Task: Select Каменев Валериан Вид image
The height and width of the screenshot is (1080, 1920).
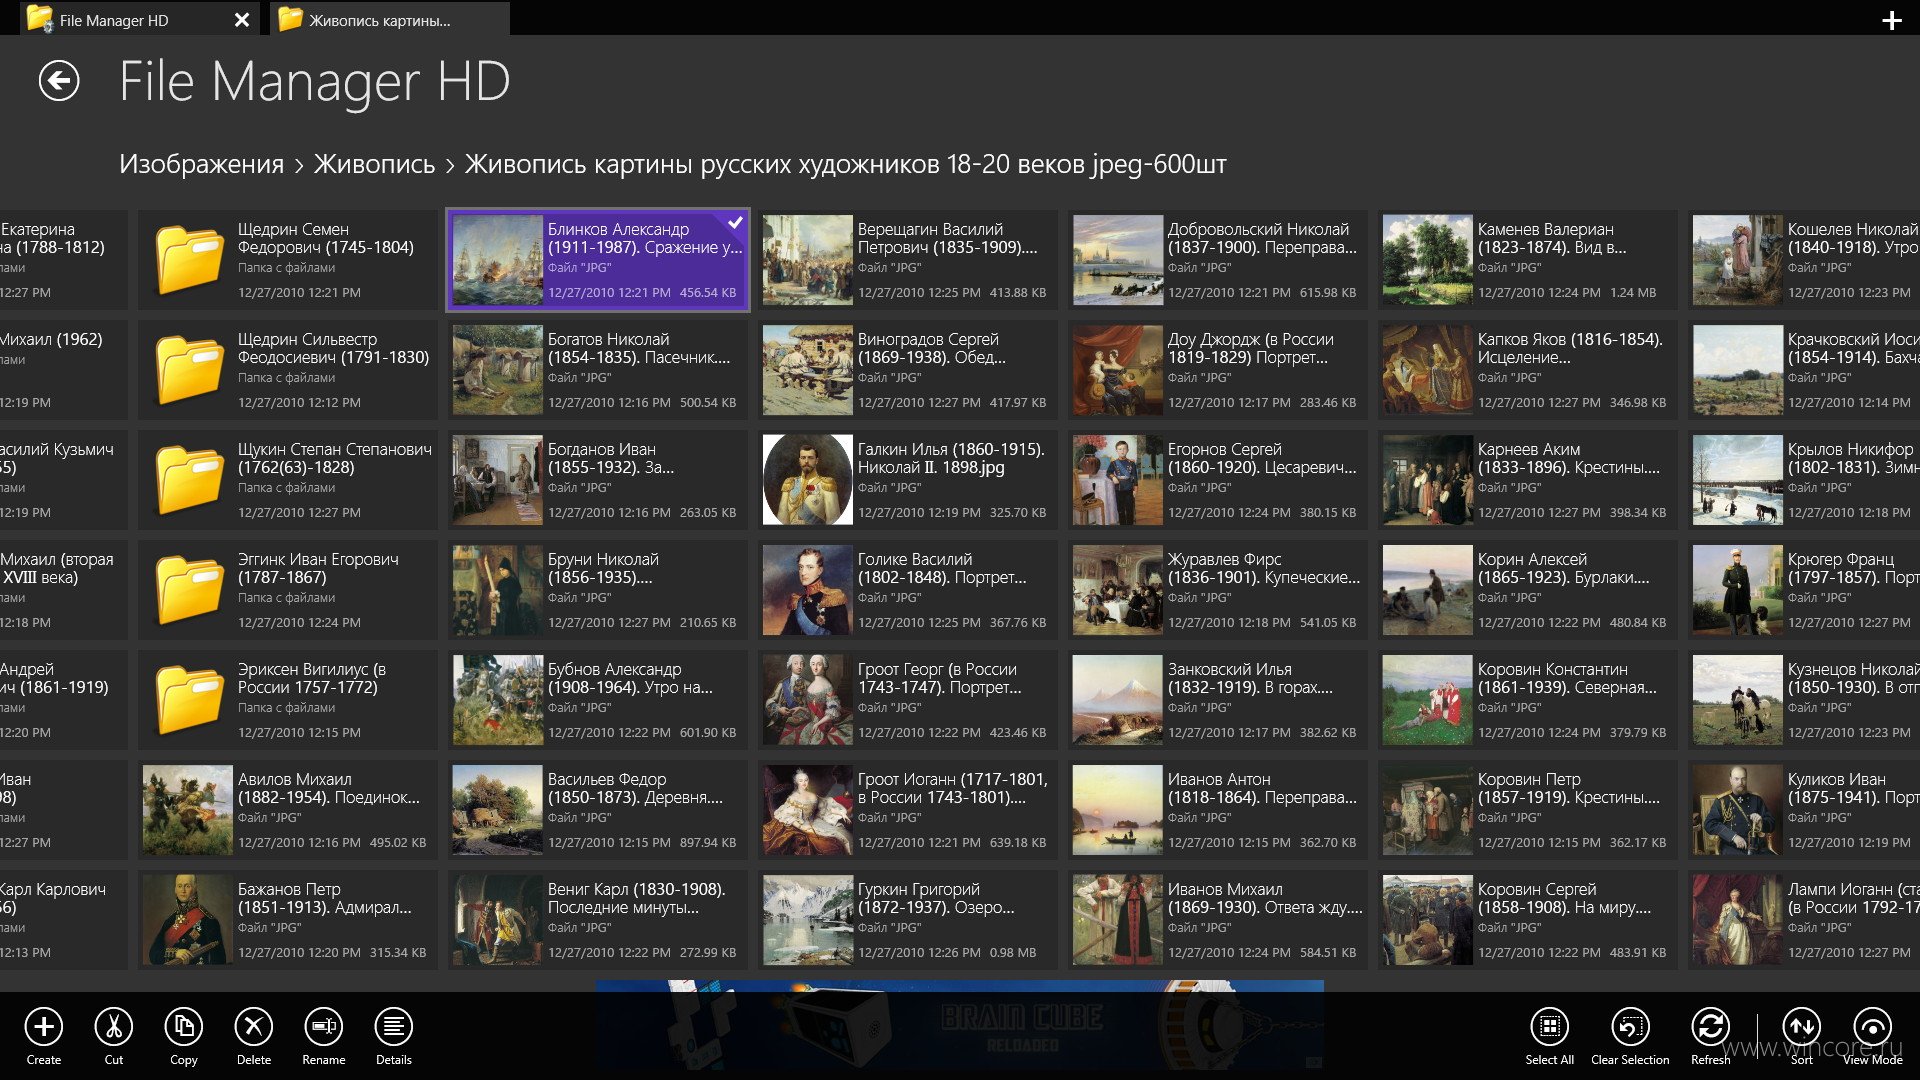Action: [1528, 260]
